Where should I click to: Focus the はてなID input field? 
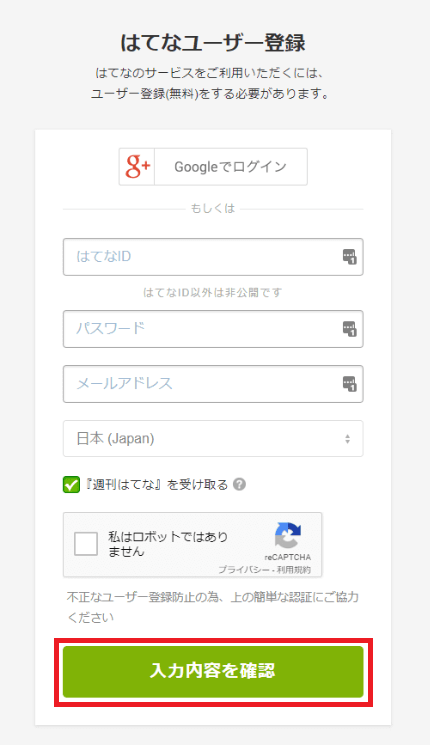213,257
